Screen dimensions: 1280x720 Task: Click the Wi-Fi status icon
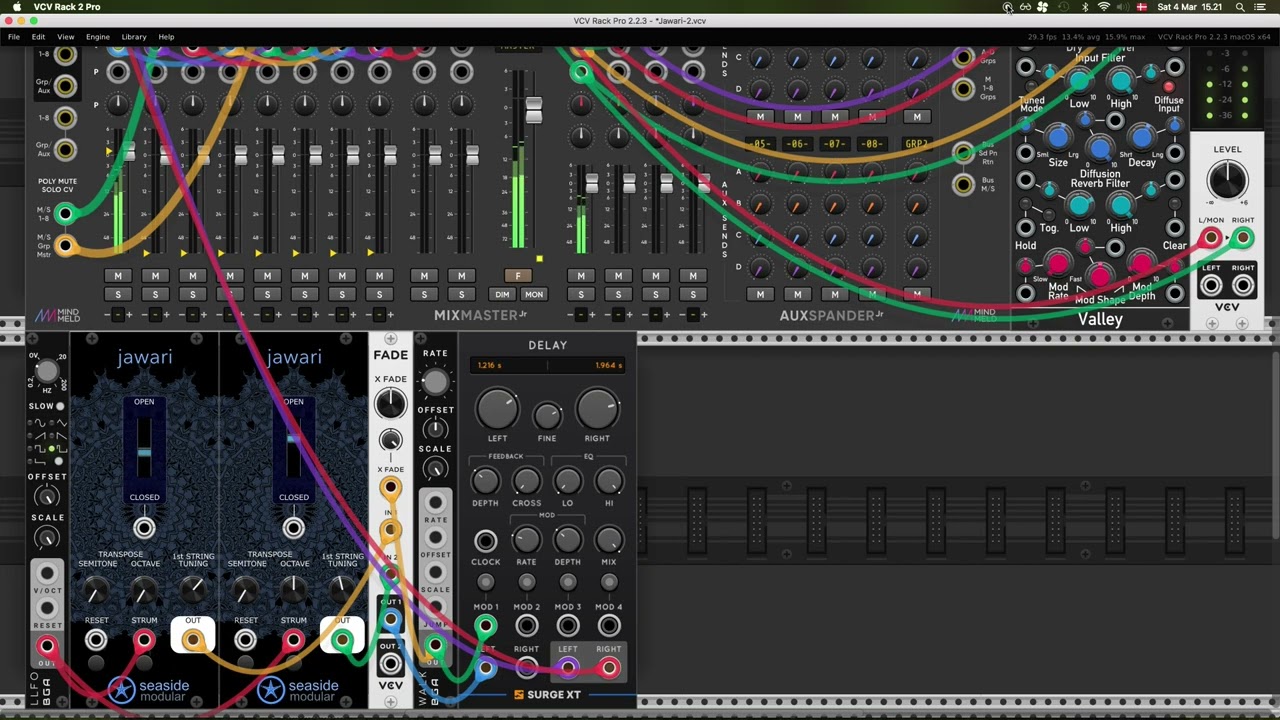coord(1104,7)
